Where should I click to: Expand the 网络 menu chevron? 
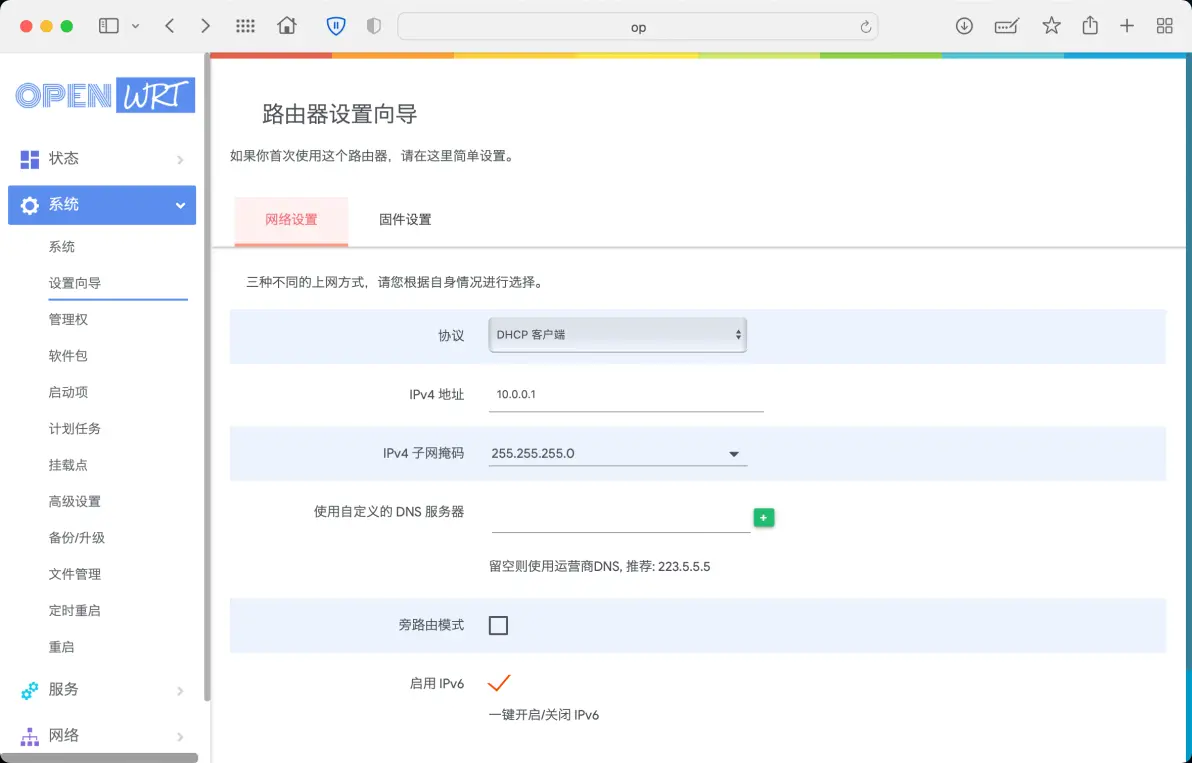[x=180, y=736]
